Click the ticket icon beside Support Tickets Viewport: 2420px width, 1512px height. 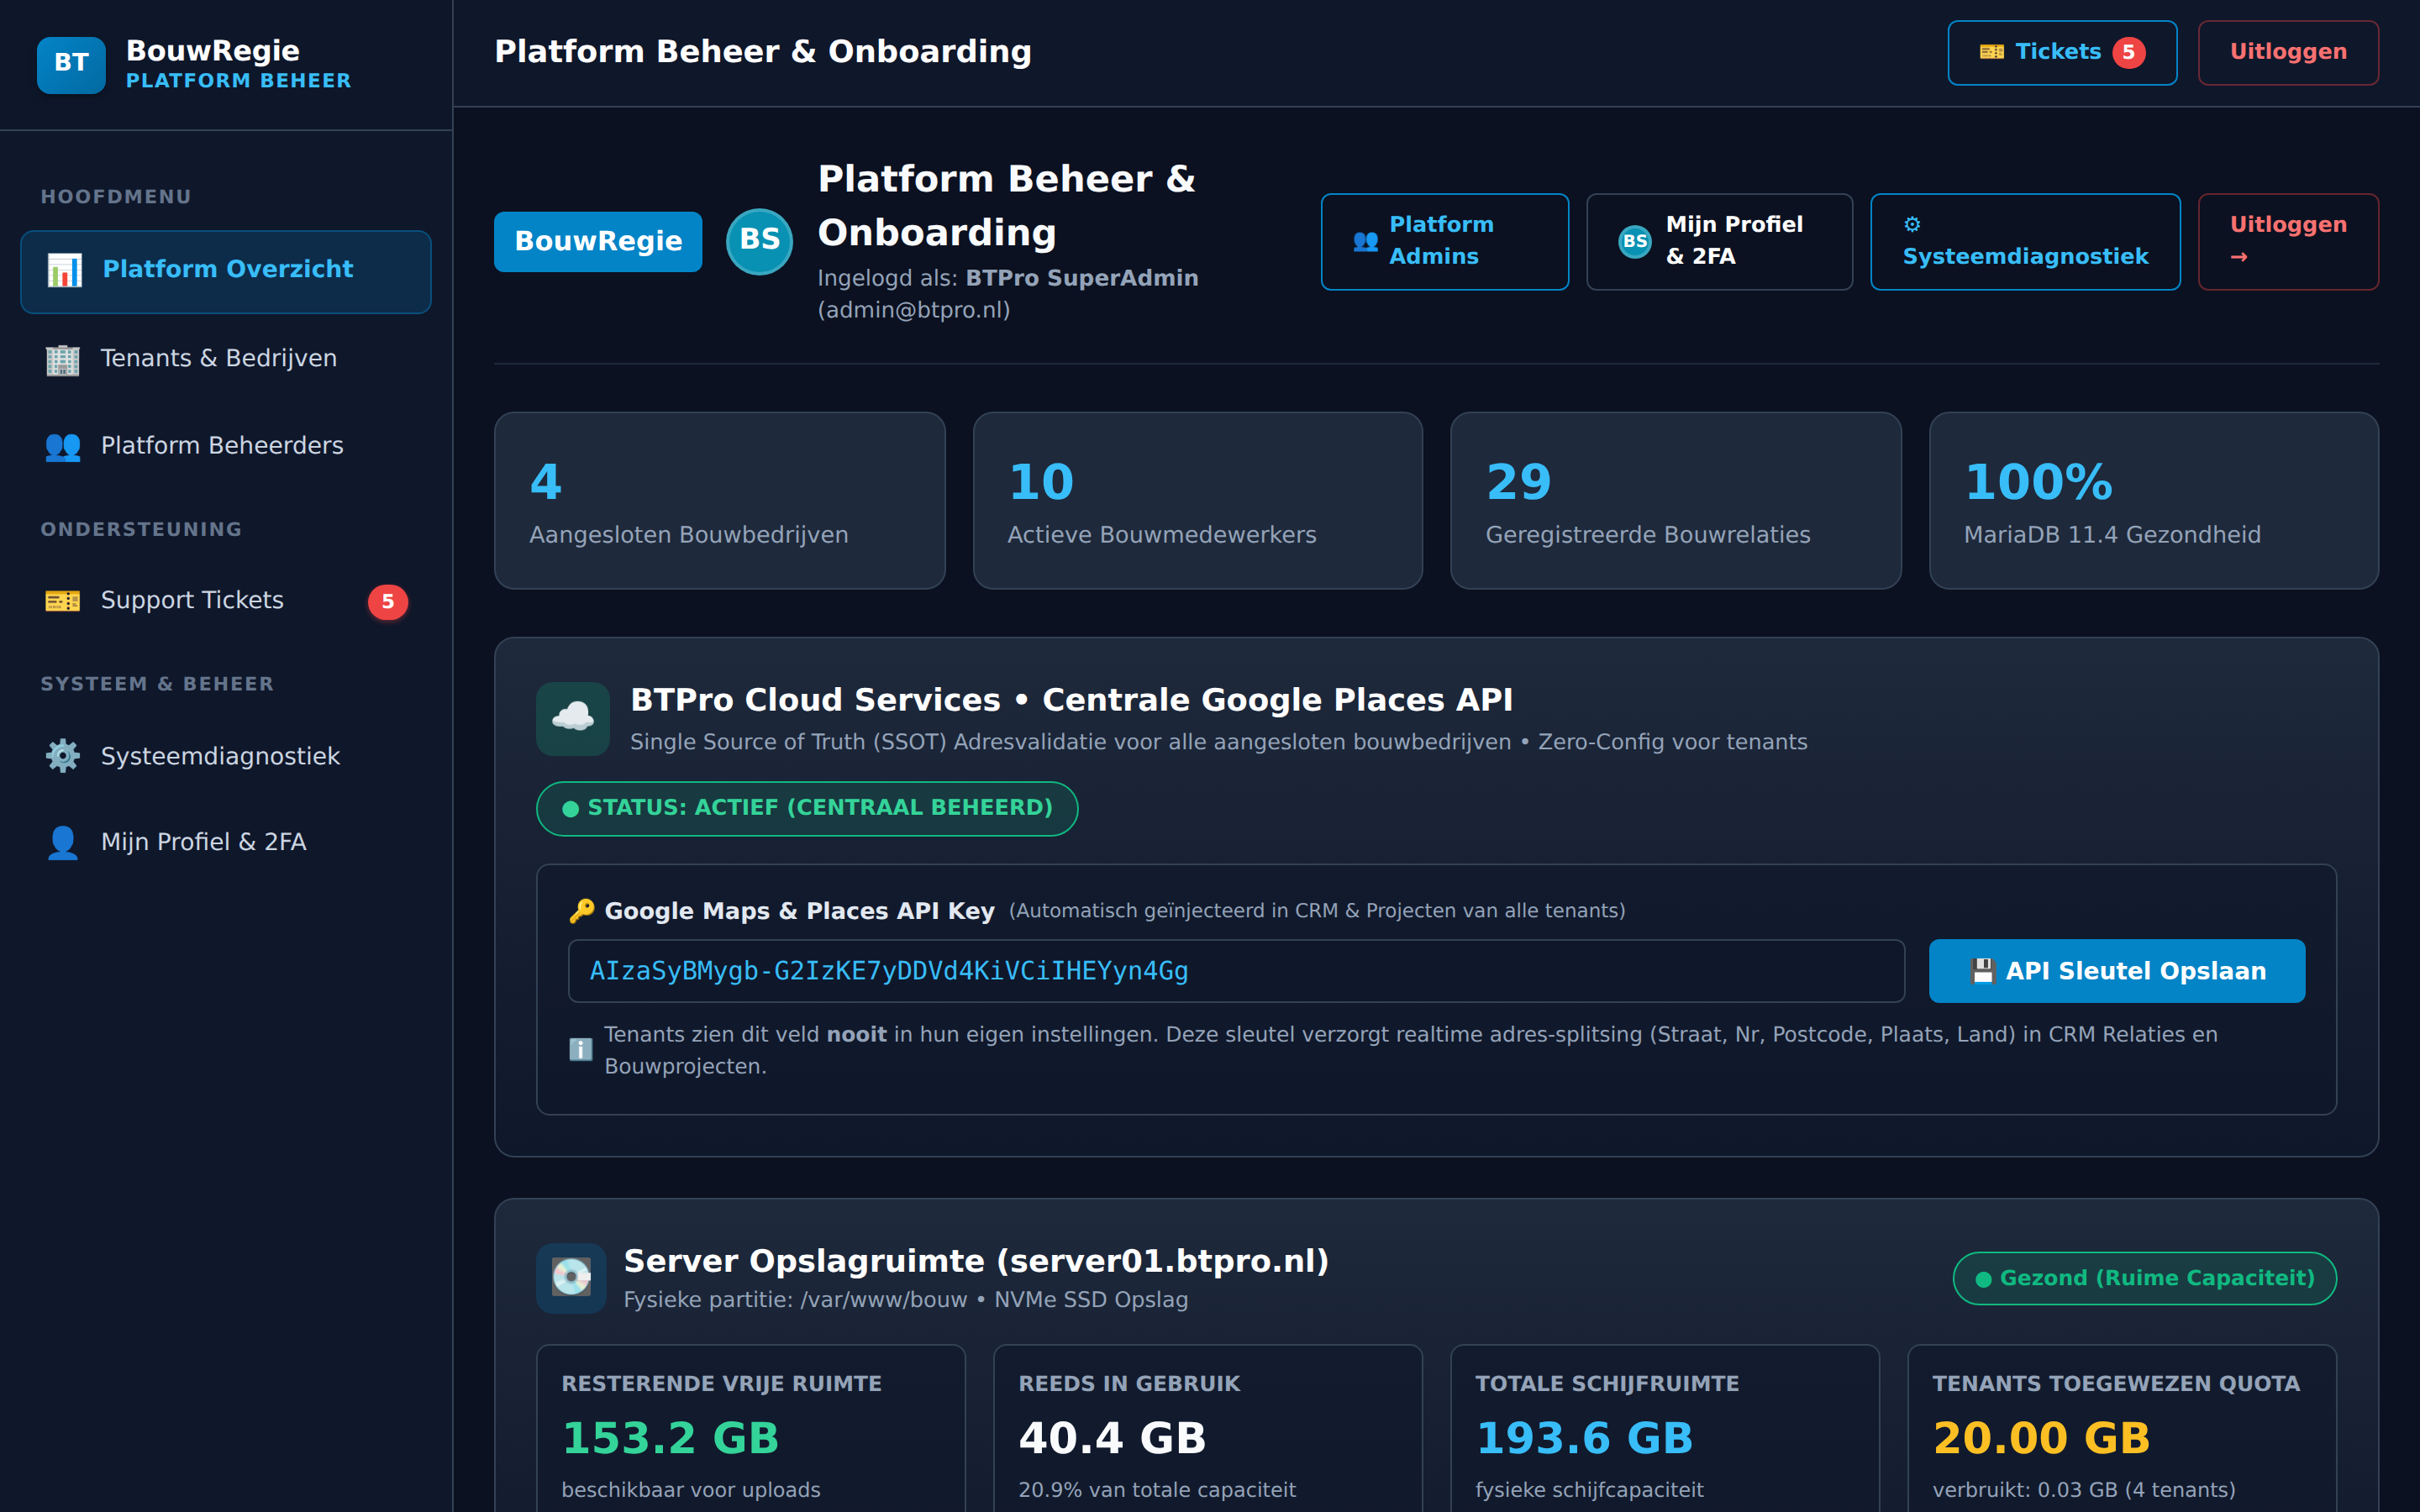pyautogui.click(x=62, y=601)
